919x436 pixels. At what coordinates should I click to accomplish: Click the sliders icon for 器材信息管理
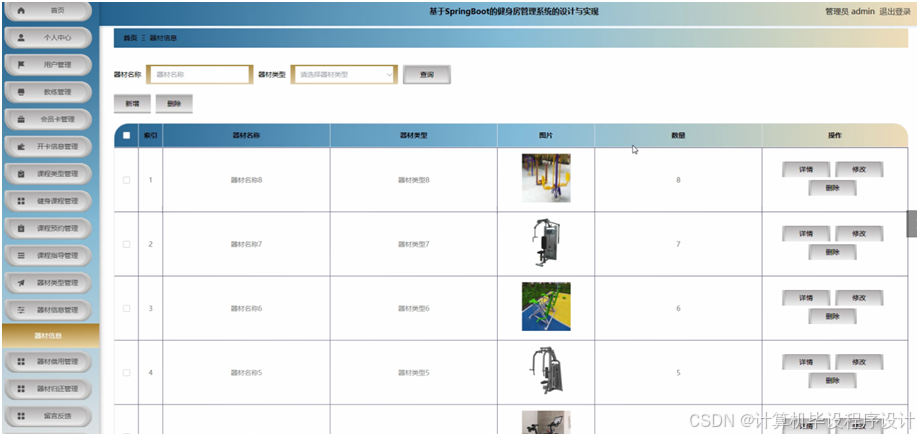pyautogui.click(x=22, y=310)
